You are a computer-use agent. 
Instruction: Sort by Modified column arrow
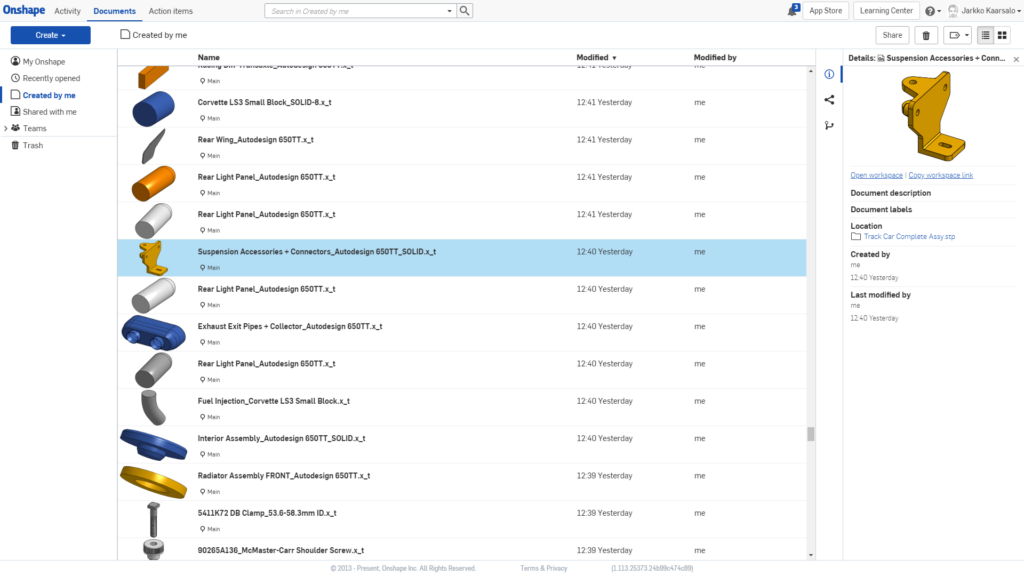tap(614, 58)
